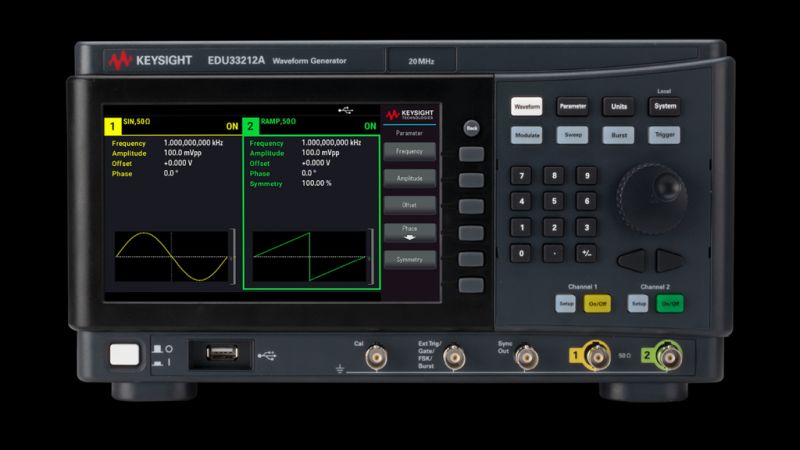
Task: Open the System key menu
Action: [x=665, y=107]
